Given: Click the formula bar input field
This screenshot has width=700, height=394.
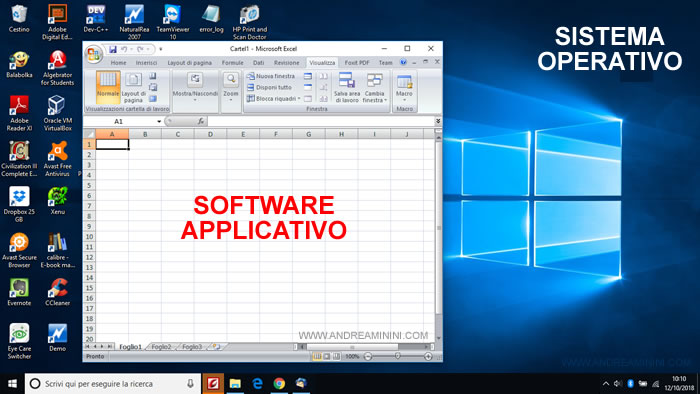Looking at the screenshot, I should point(321,121).
